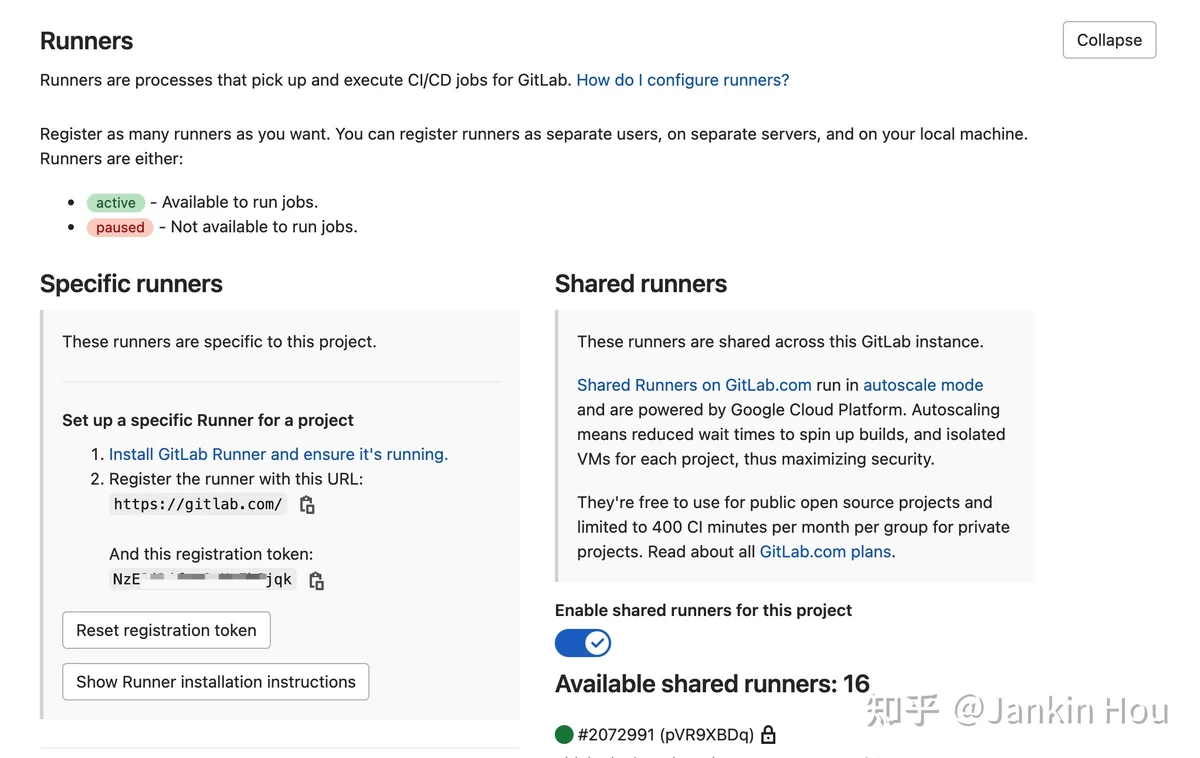Reset the registration token

tap(166, 630)
